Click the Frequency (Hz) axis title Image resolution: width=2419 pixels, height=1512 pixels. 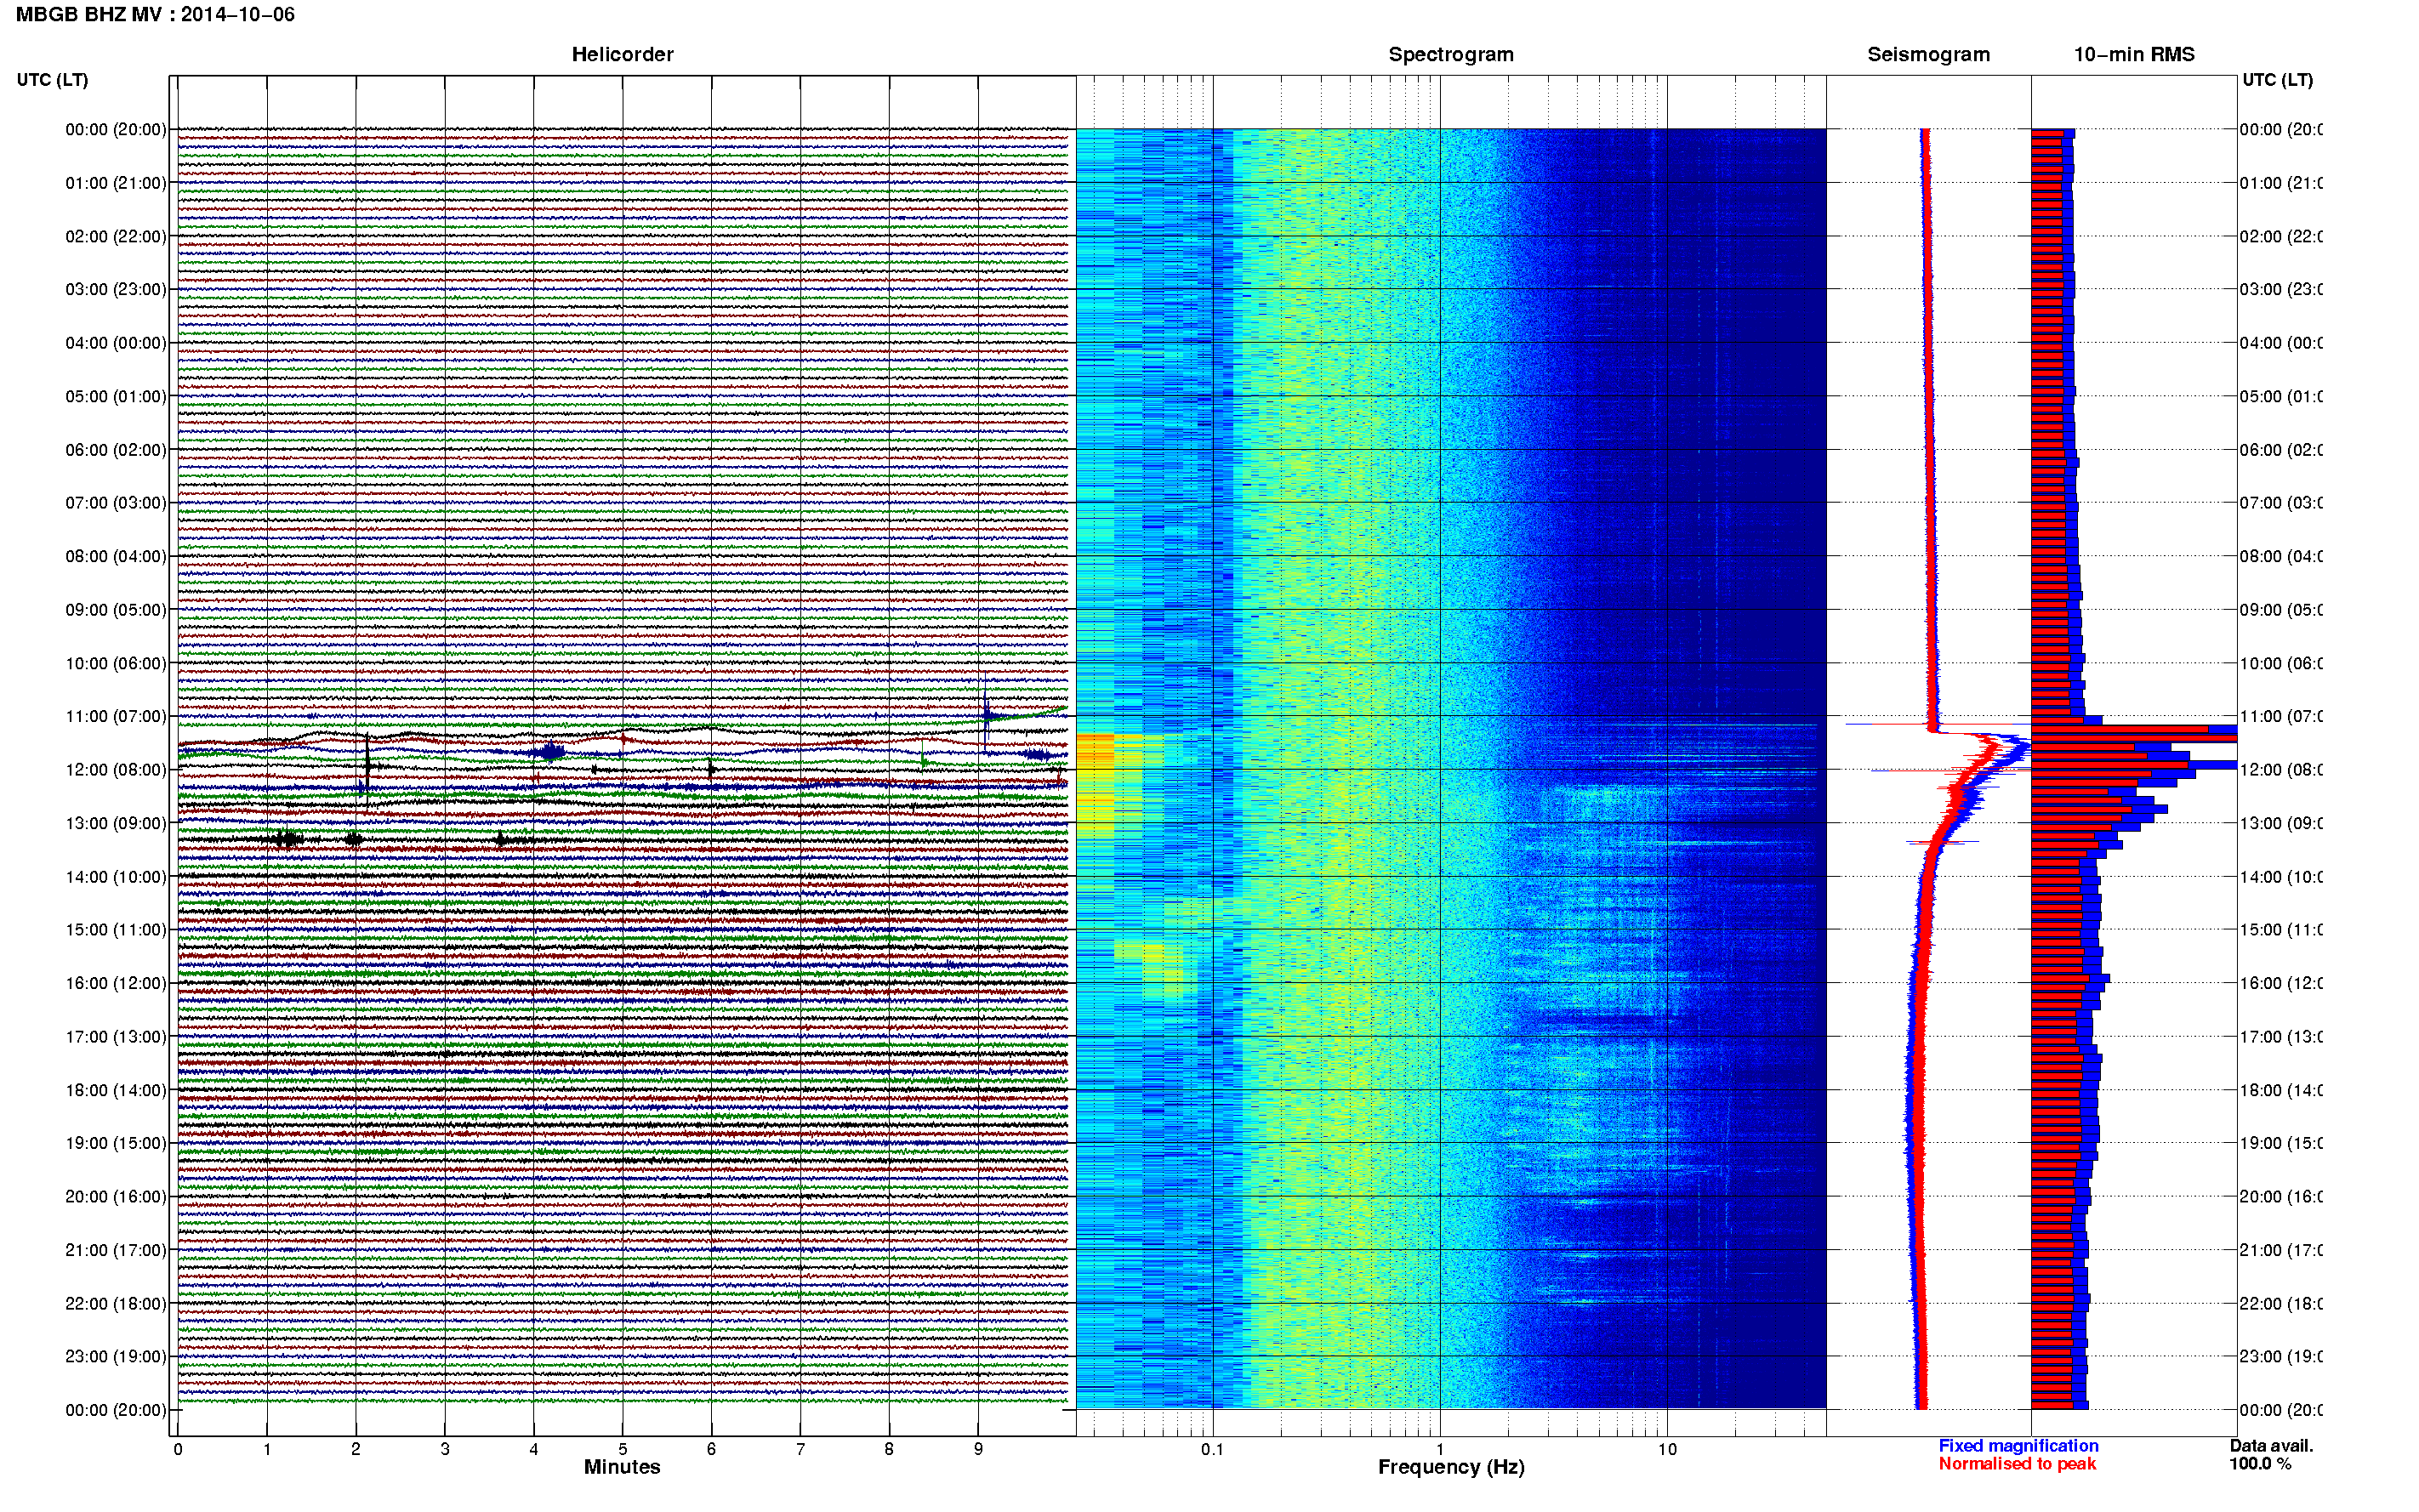click(1451, 1468)
